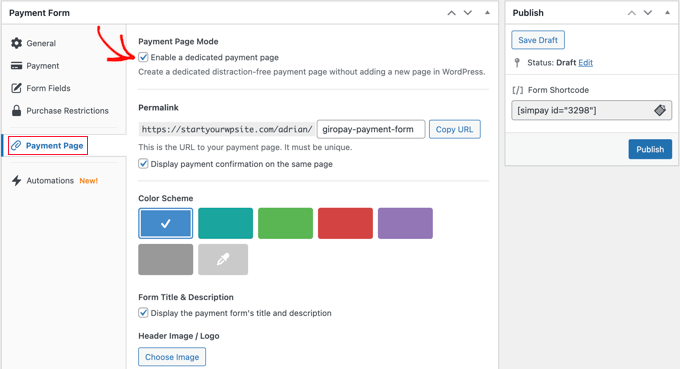Click the base URL text startyourwpsite.com/adrian/

227,129
